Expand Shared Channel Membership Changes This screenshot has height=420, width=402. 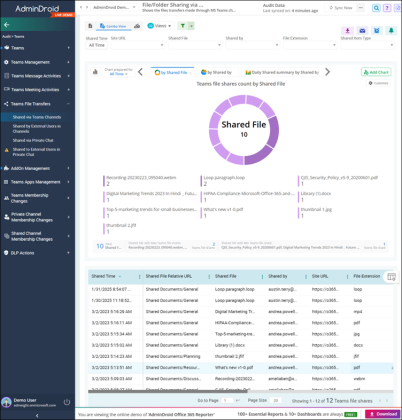tap(37, 236)
